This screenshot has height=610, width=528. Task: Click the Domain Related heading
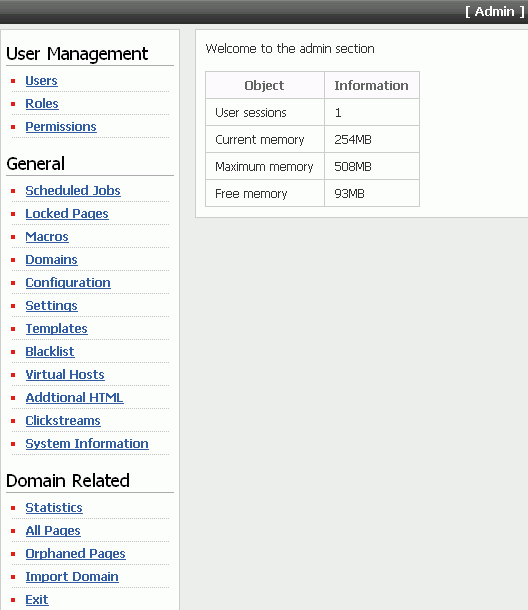(x=68, y=481)
